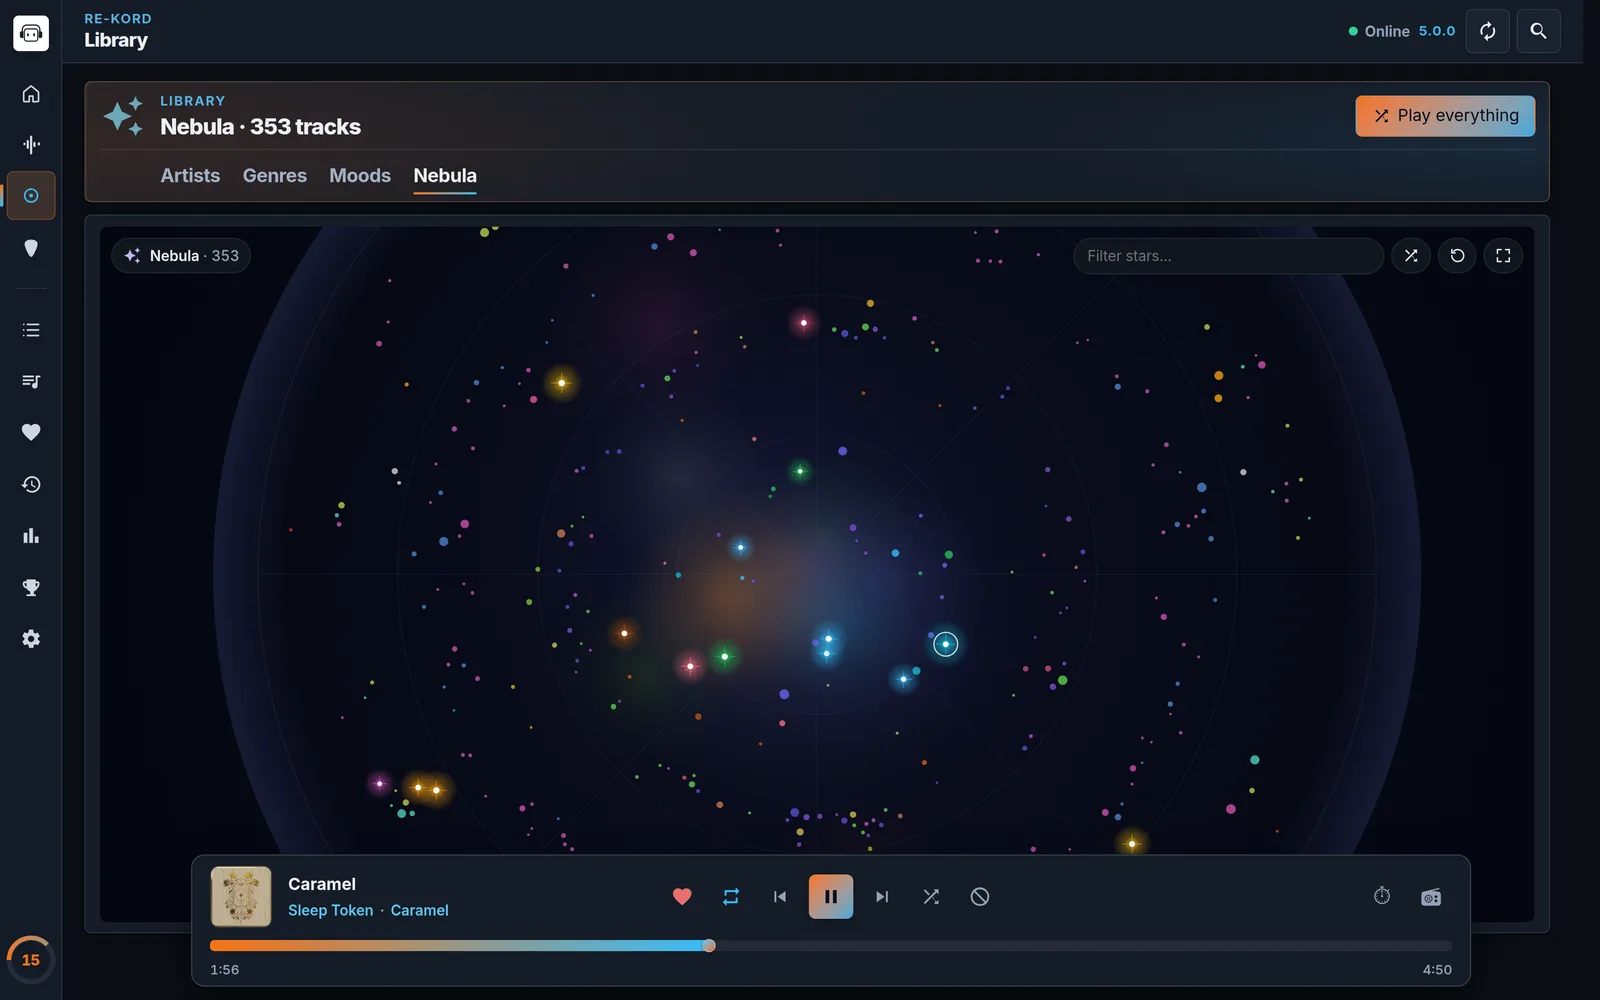Open the radio mode icon

click(x=1431, y=897)
